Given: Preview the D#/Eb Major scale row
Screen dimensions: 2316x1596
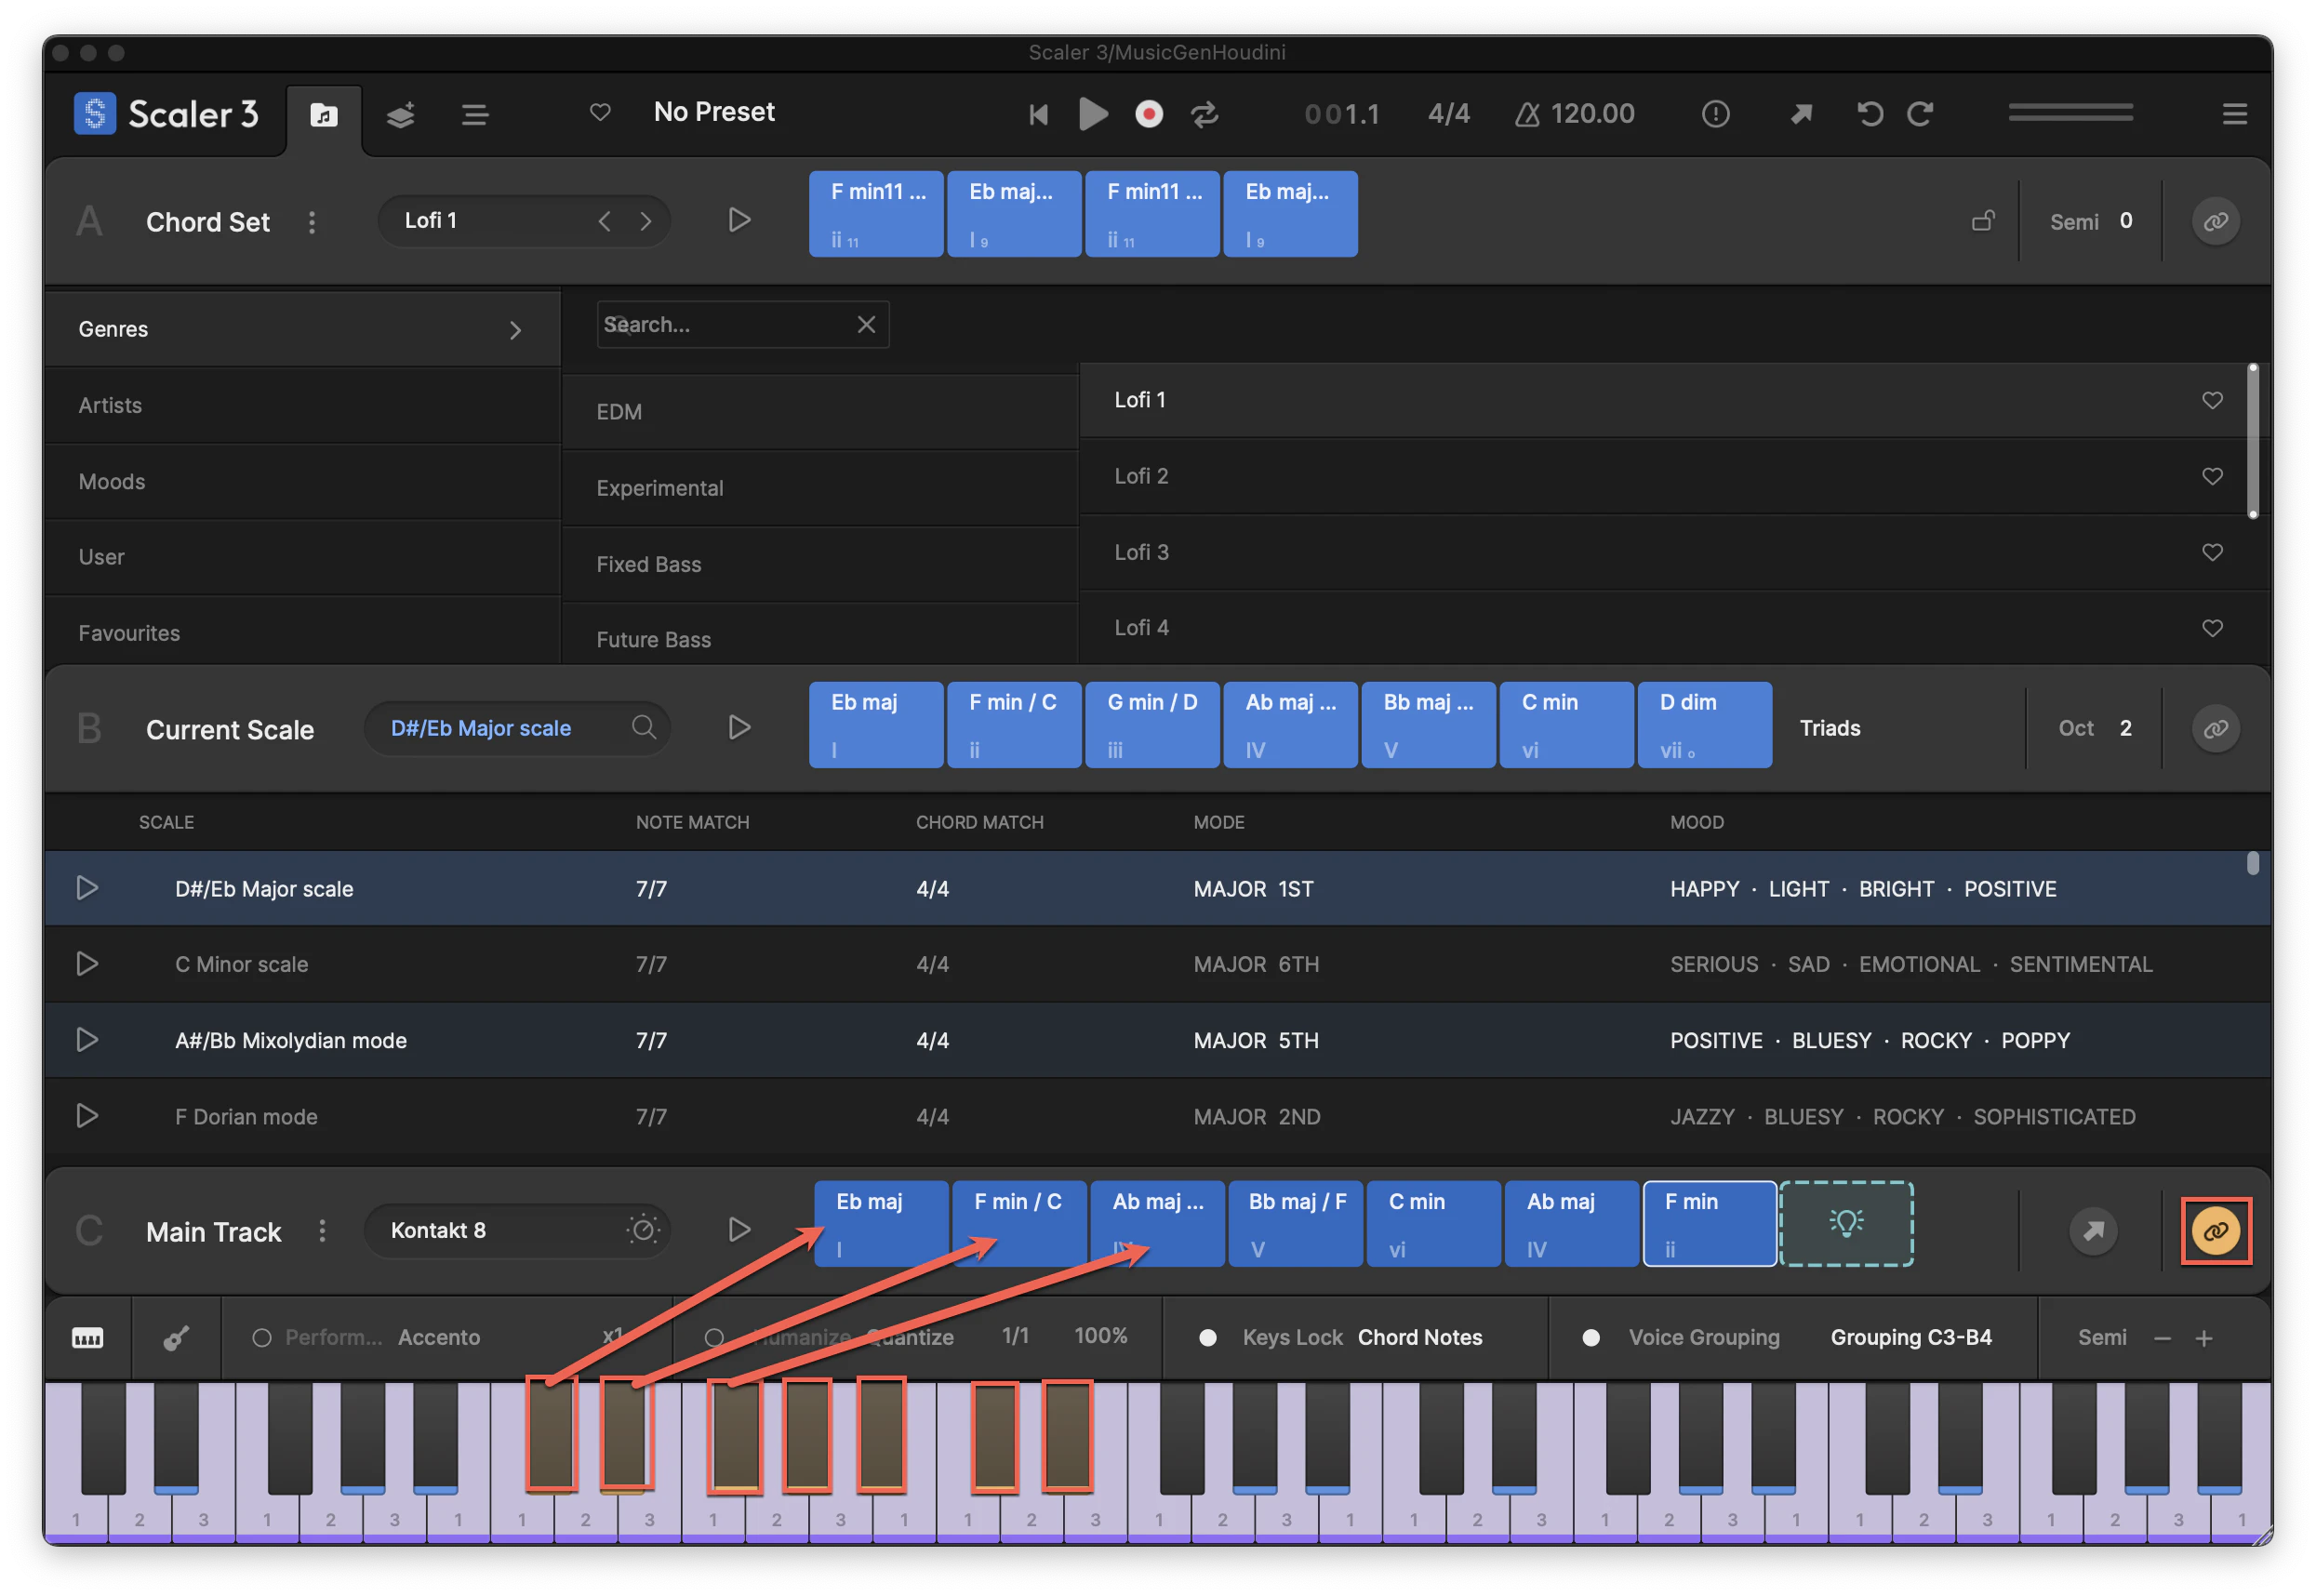Looking at the screenshot, I should (87, 888).
